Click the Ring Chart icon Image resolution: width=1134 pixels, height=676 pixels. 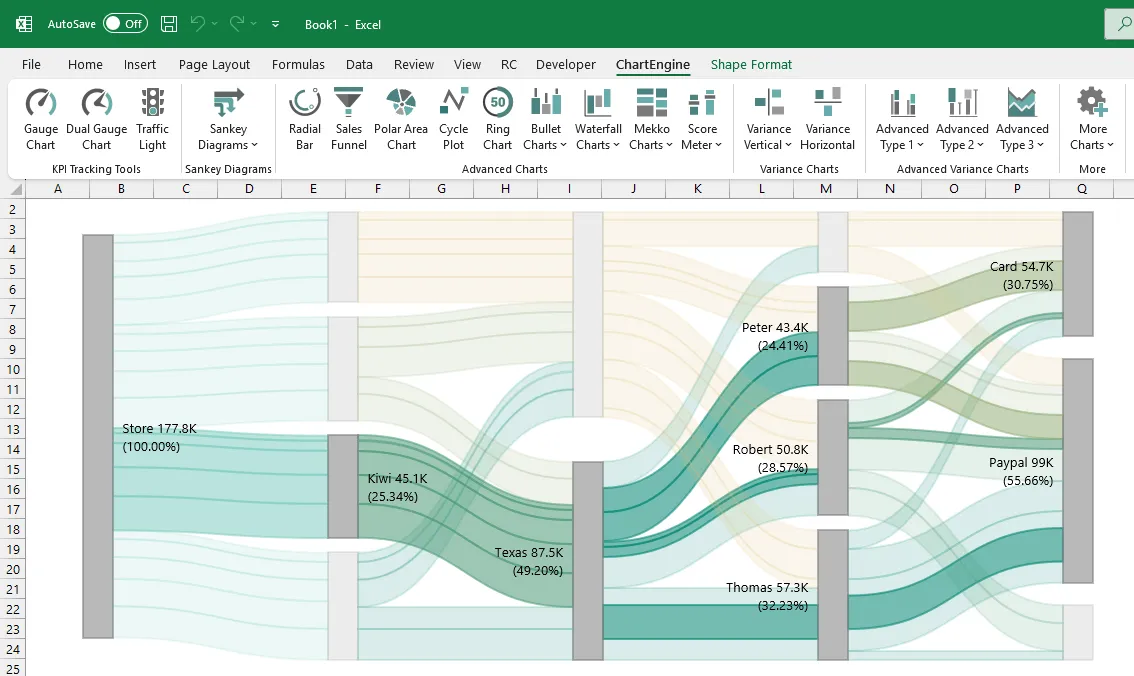(x=497, y=117)
